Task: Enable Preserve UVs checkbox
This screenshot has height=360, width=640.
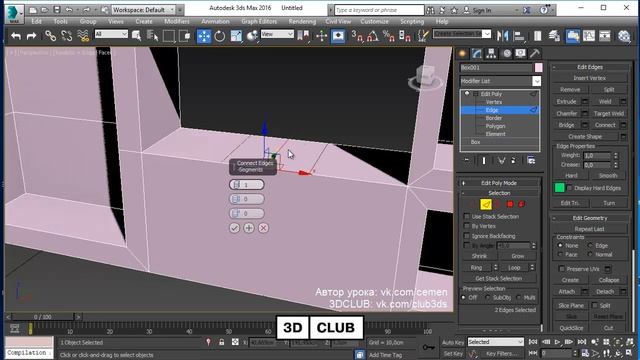Action: coord(562,269)
